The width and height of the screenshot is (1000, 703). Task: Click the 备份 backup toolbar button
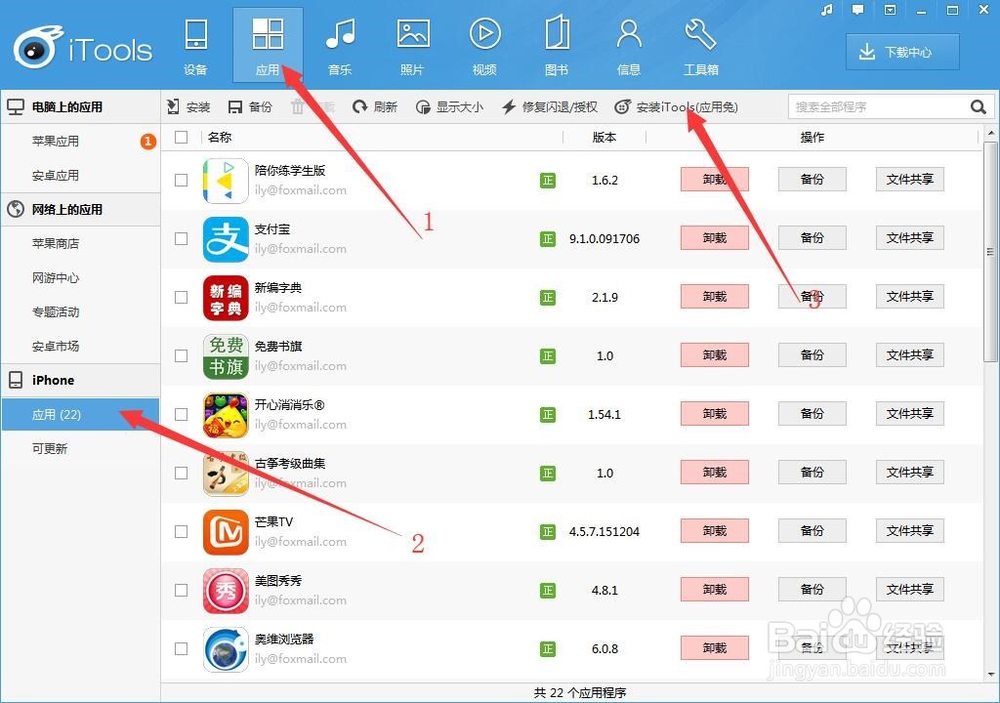point(250,107)
